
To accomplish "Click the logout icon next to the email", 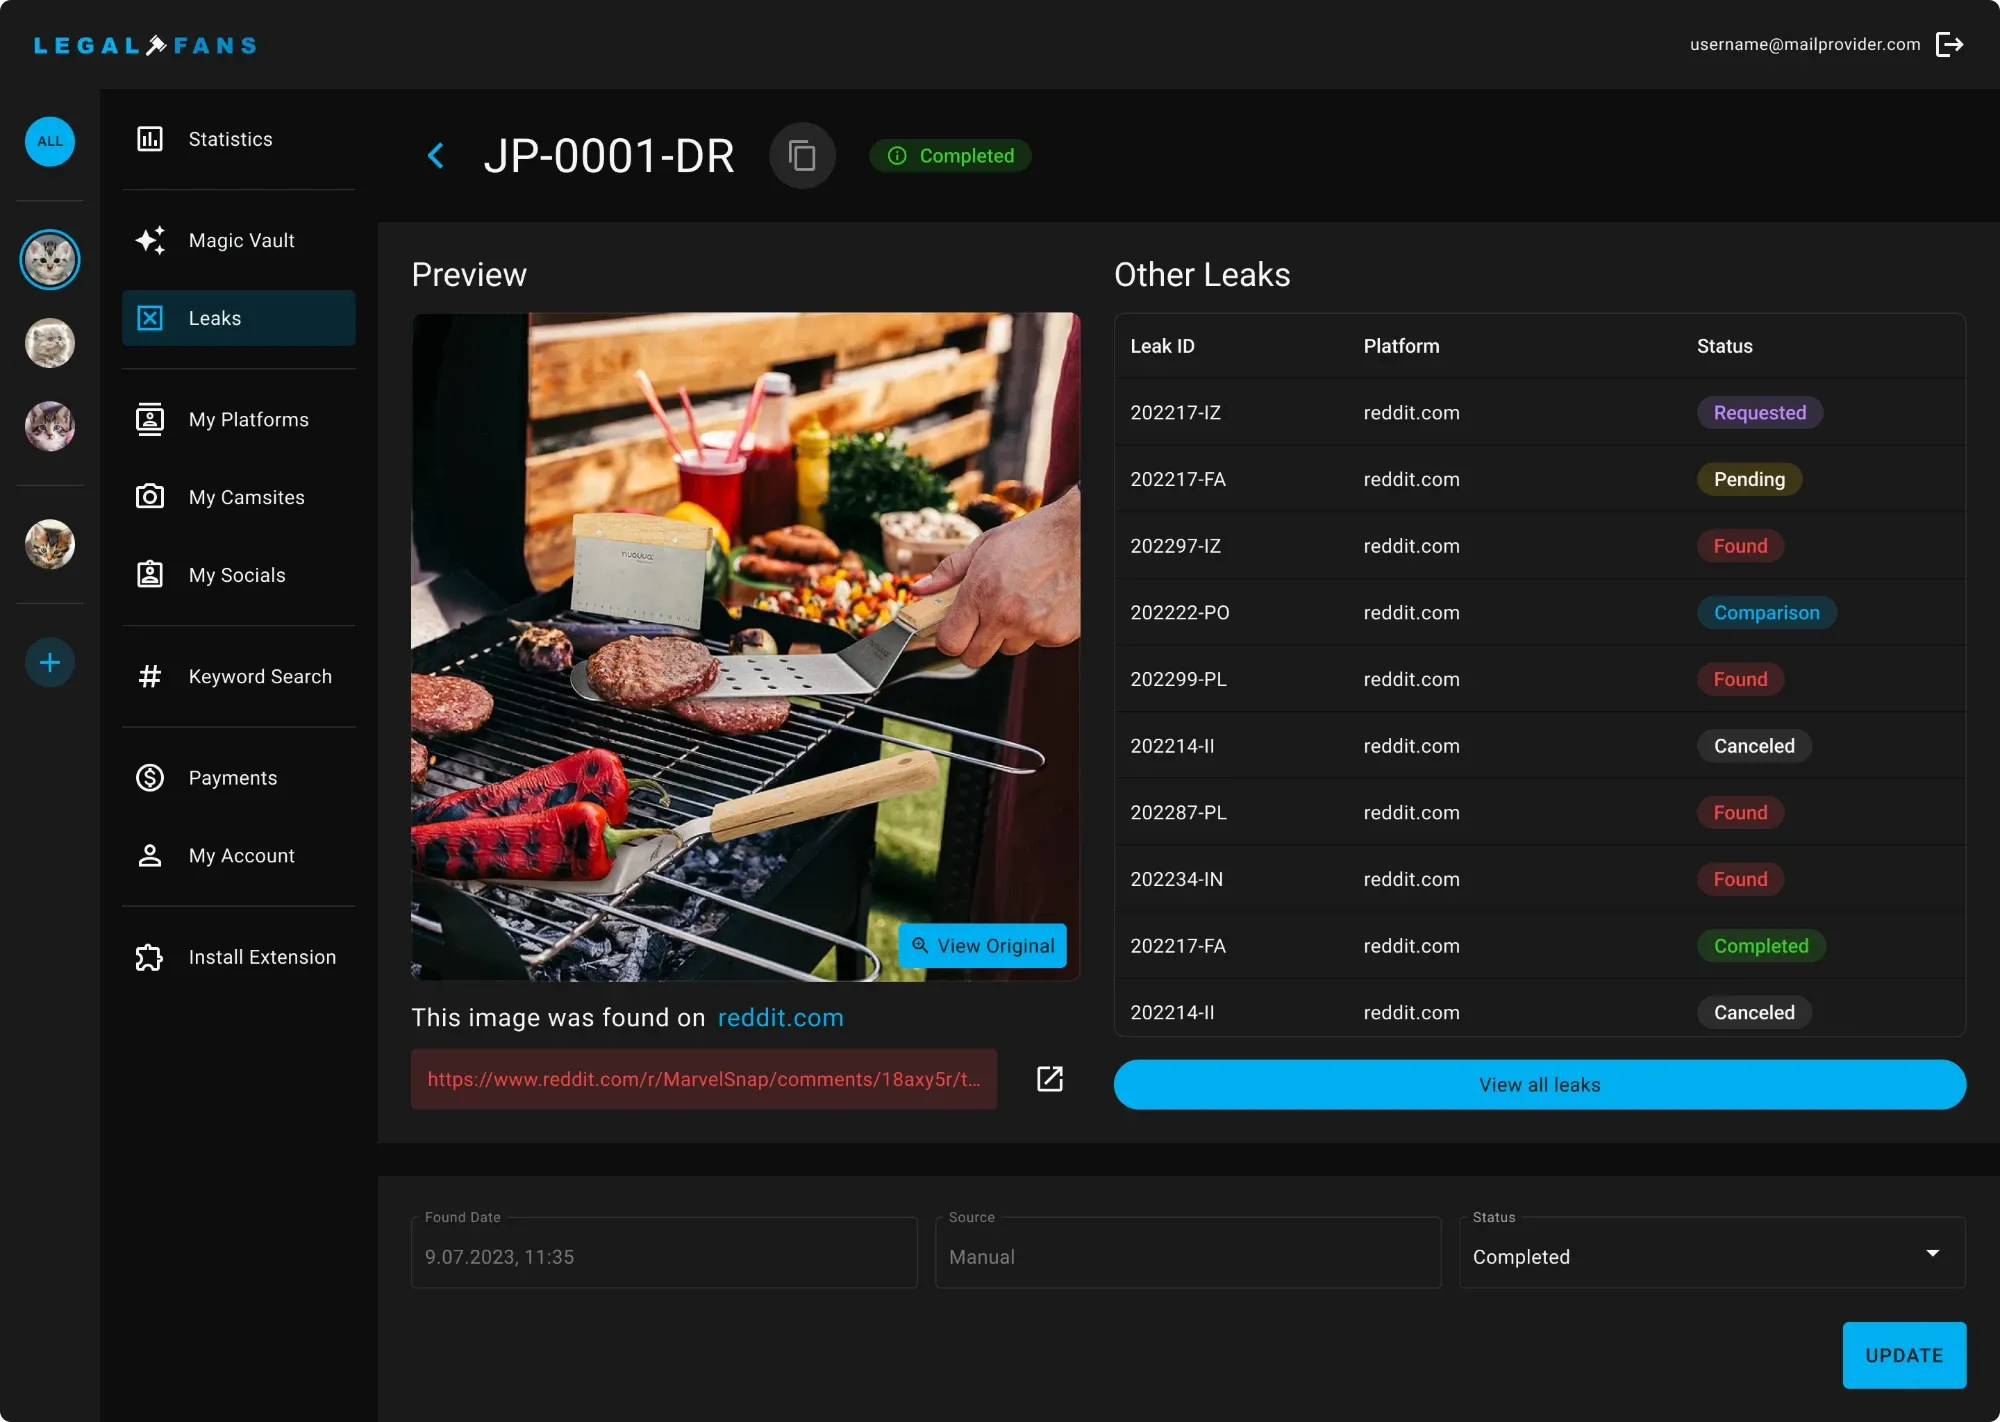I will tap(1949, 45).
